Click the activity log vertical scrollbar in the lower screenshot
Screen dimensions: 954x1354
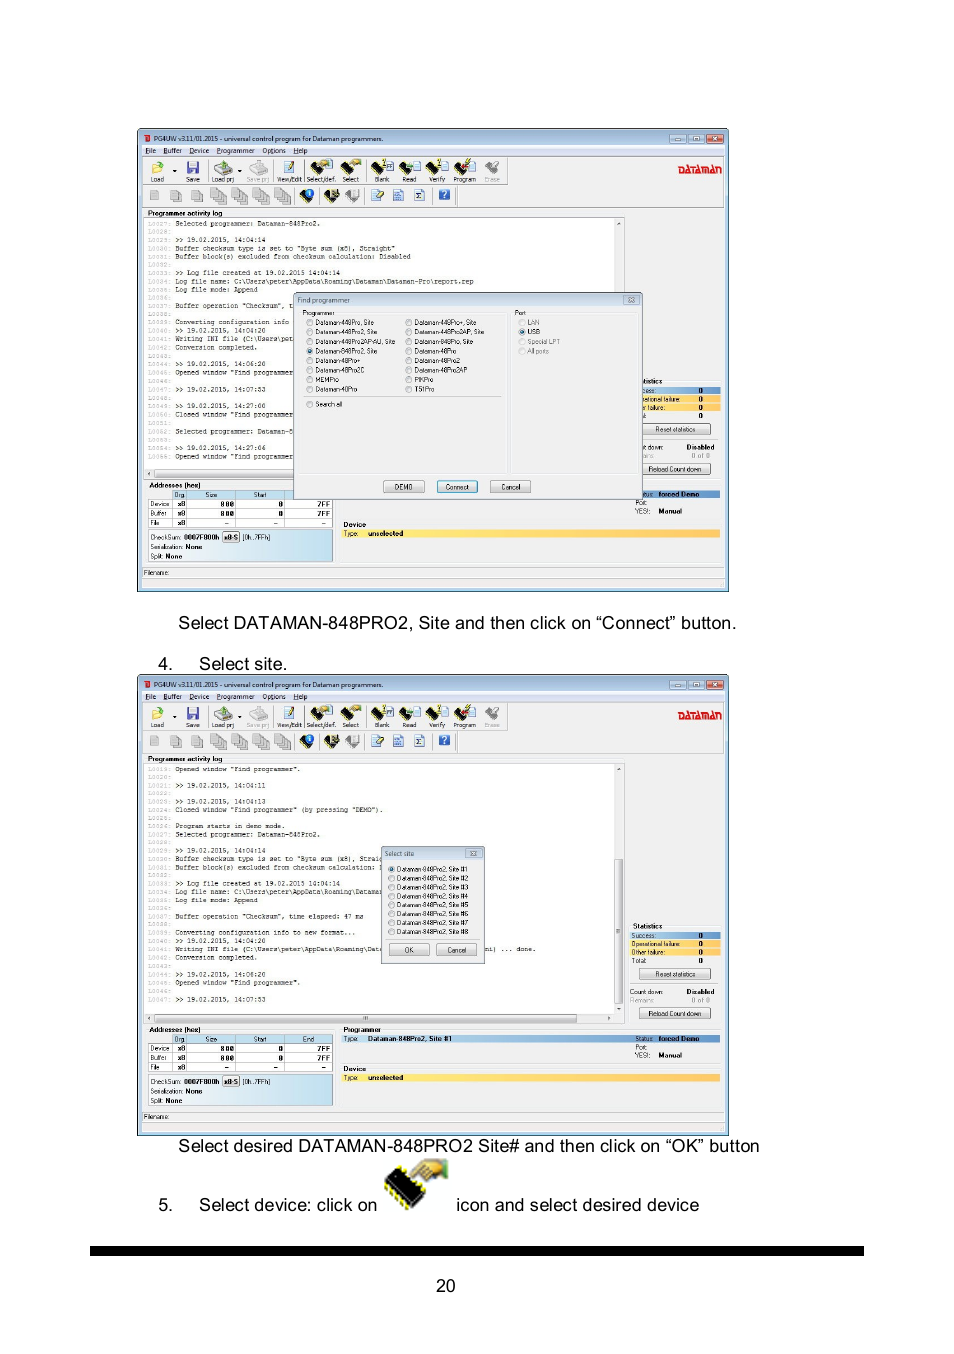(x=620, y=889)
